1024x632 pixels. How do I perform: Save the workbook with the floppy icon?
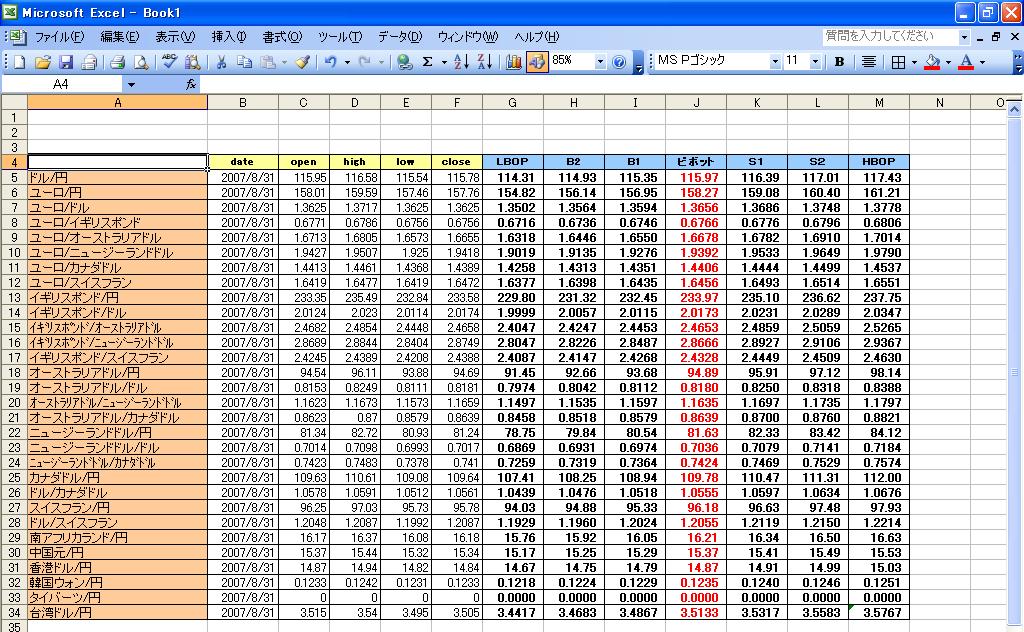65,62
